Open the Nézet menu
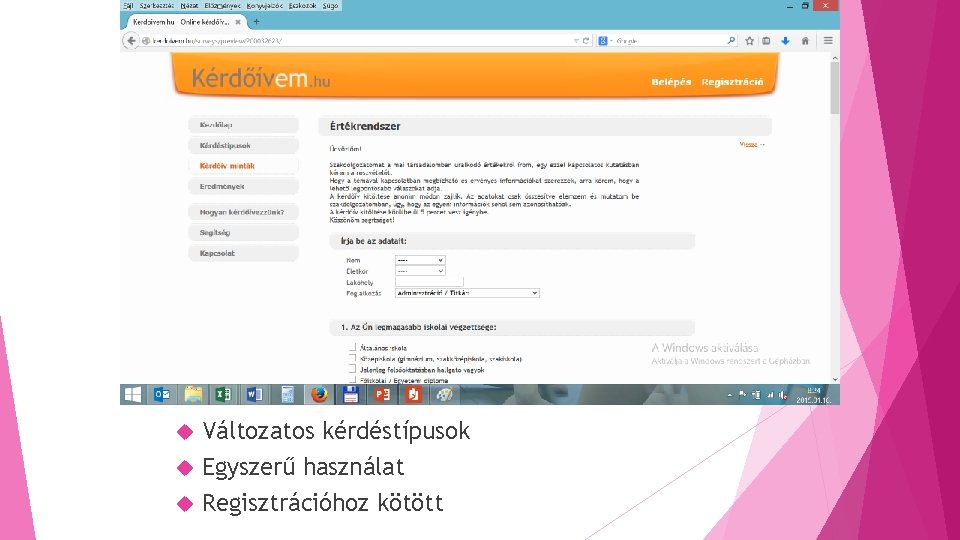The width and height of the screenshot is (960, 540). click(x=189, y=6)
